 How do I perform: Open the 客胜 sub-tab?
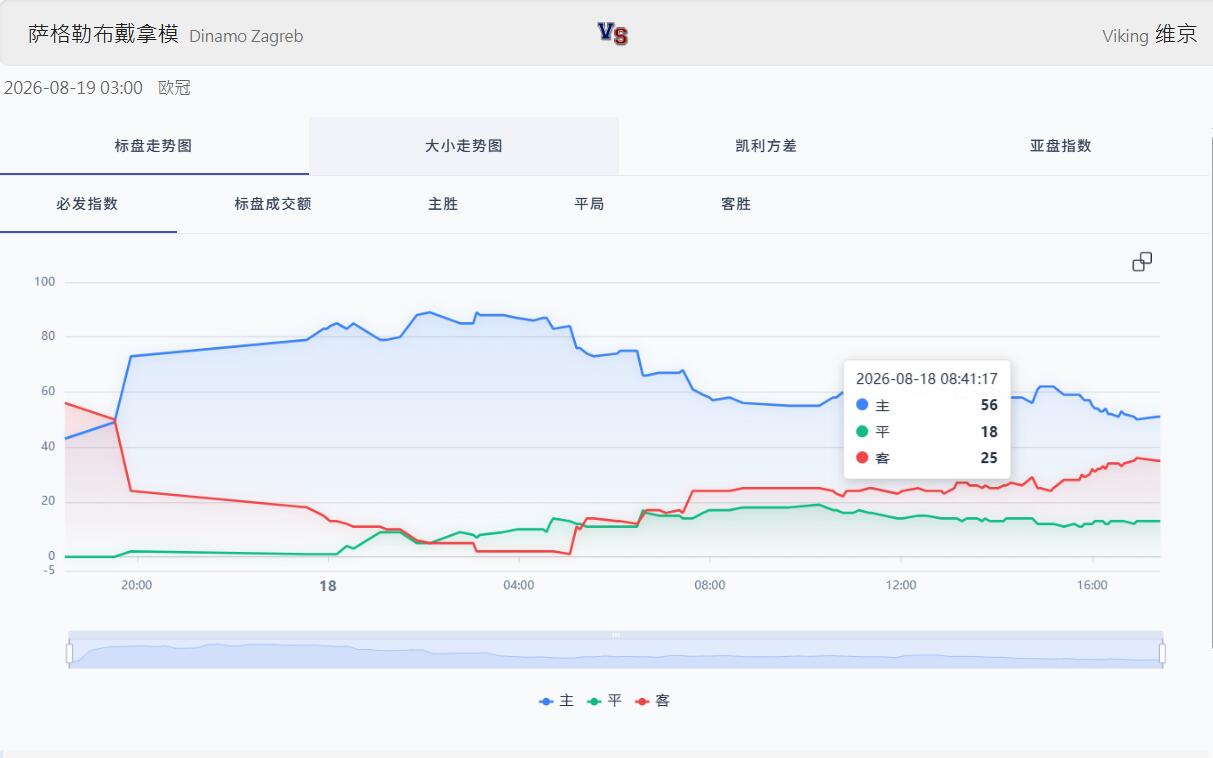coord(736,204)
